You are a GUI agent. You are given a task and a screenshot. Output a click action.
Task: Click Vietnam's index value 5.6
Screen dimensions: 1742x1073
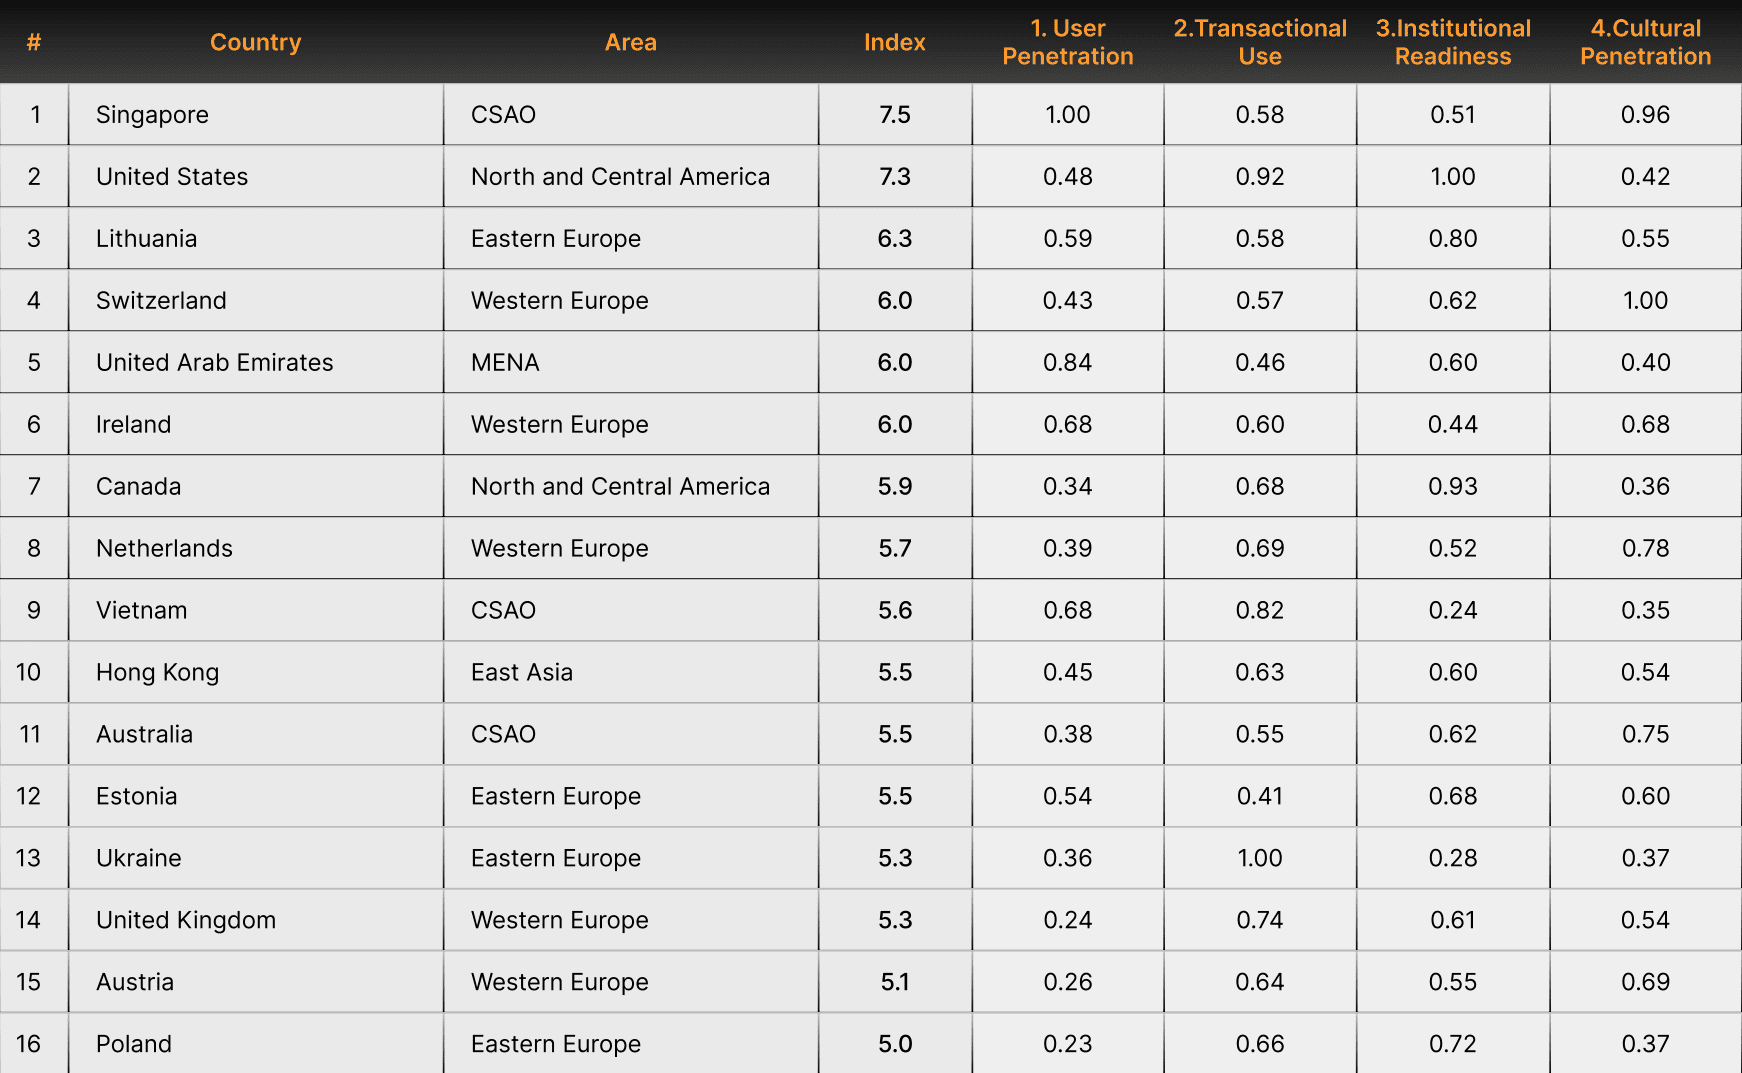[x=894, y=611]
